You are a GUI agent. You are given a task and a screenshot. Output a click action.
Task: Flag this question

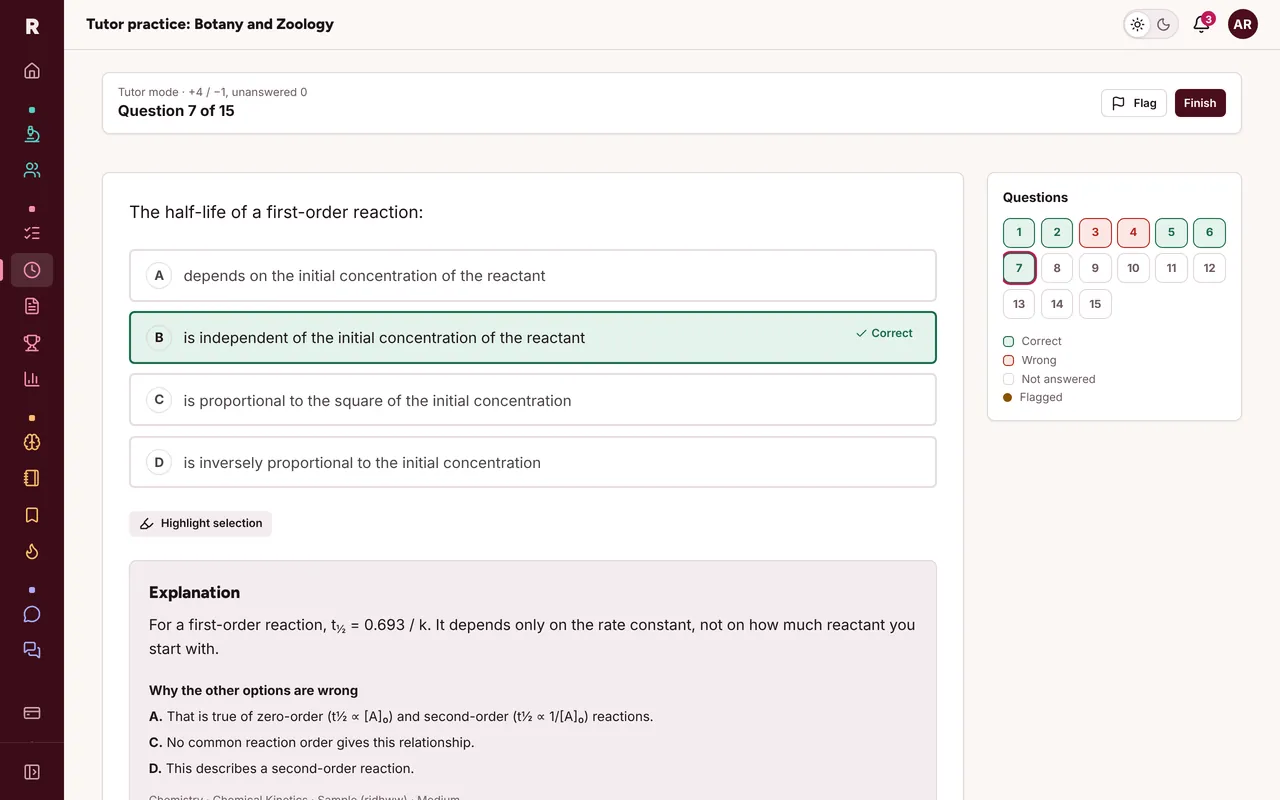pos(1134,103)
